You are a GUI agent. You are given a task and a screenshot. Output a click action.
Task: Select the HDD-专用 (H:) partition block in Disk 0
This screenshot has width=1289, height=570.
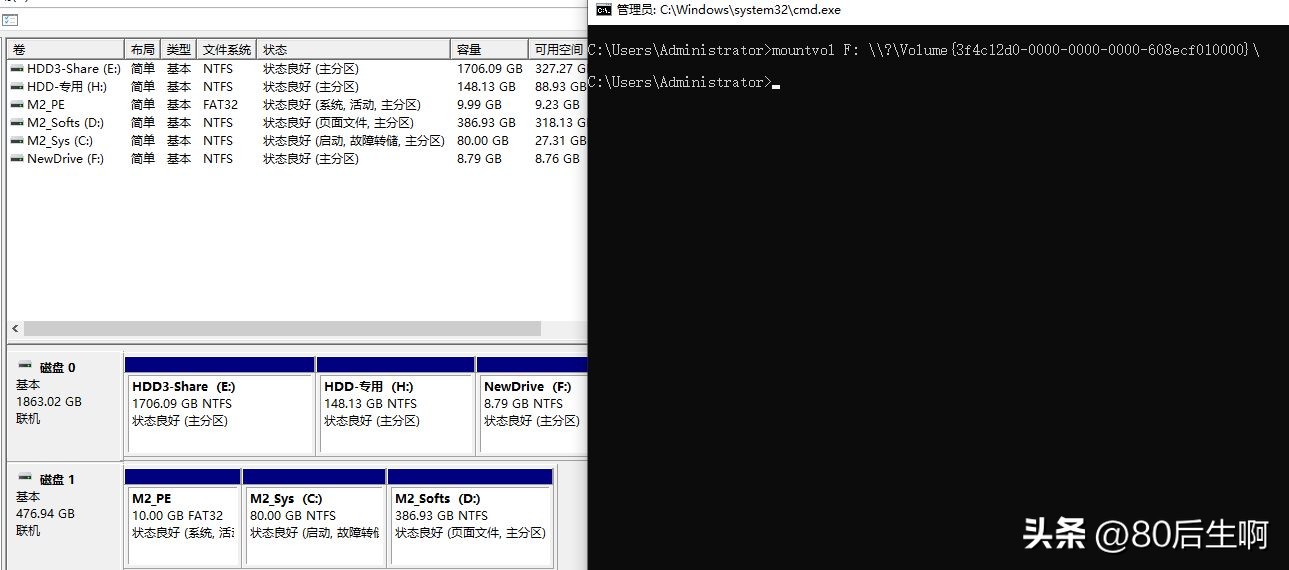(x=396, y=405)
